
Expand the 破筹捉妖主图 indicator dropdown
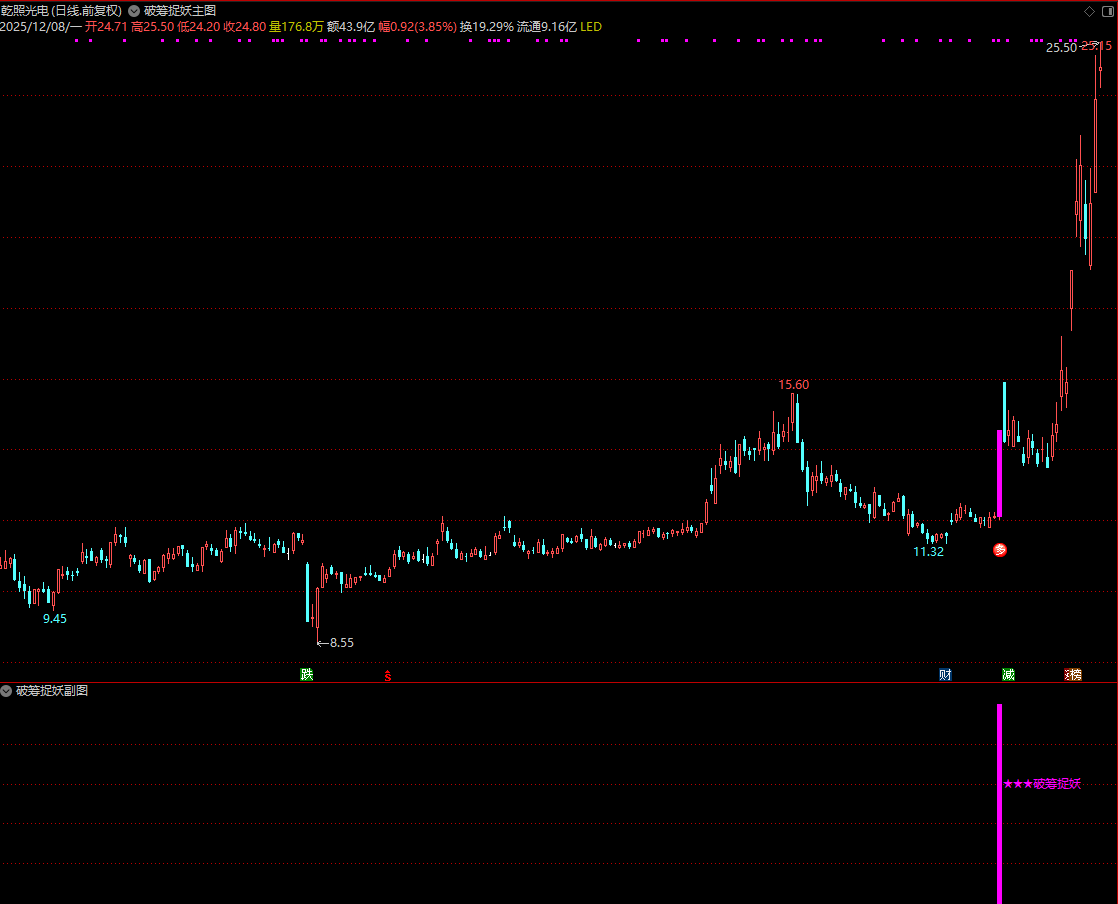point(135,10)
